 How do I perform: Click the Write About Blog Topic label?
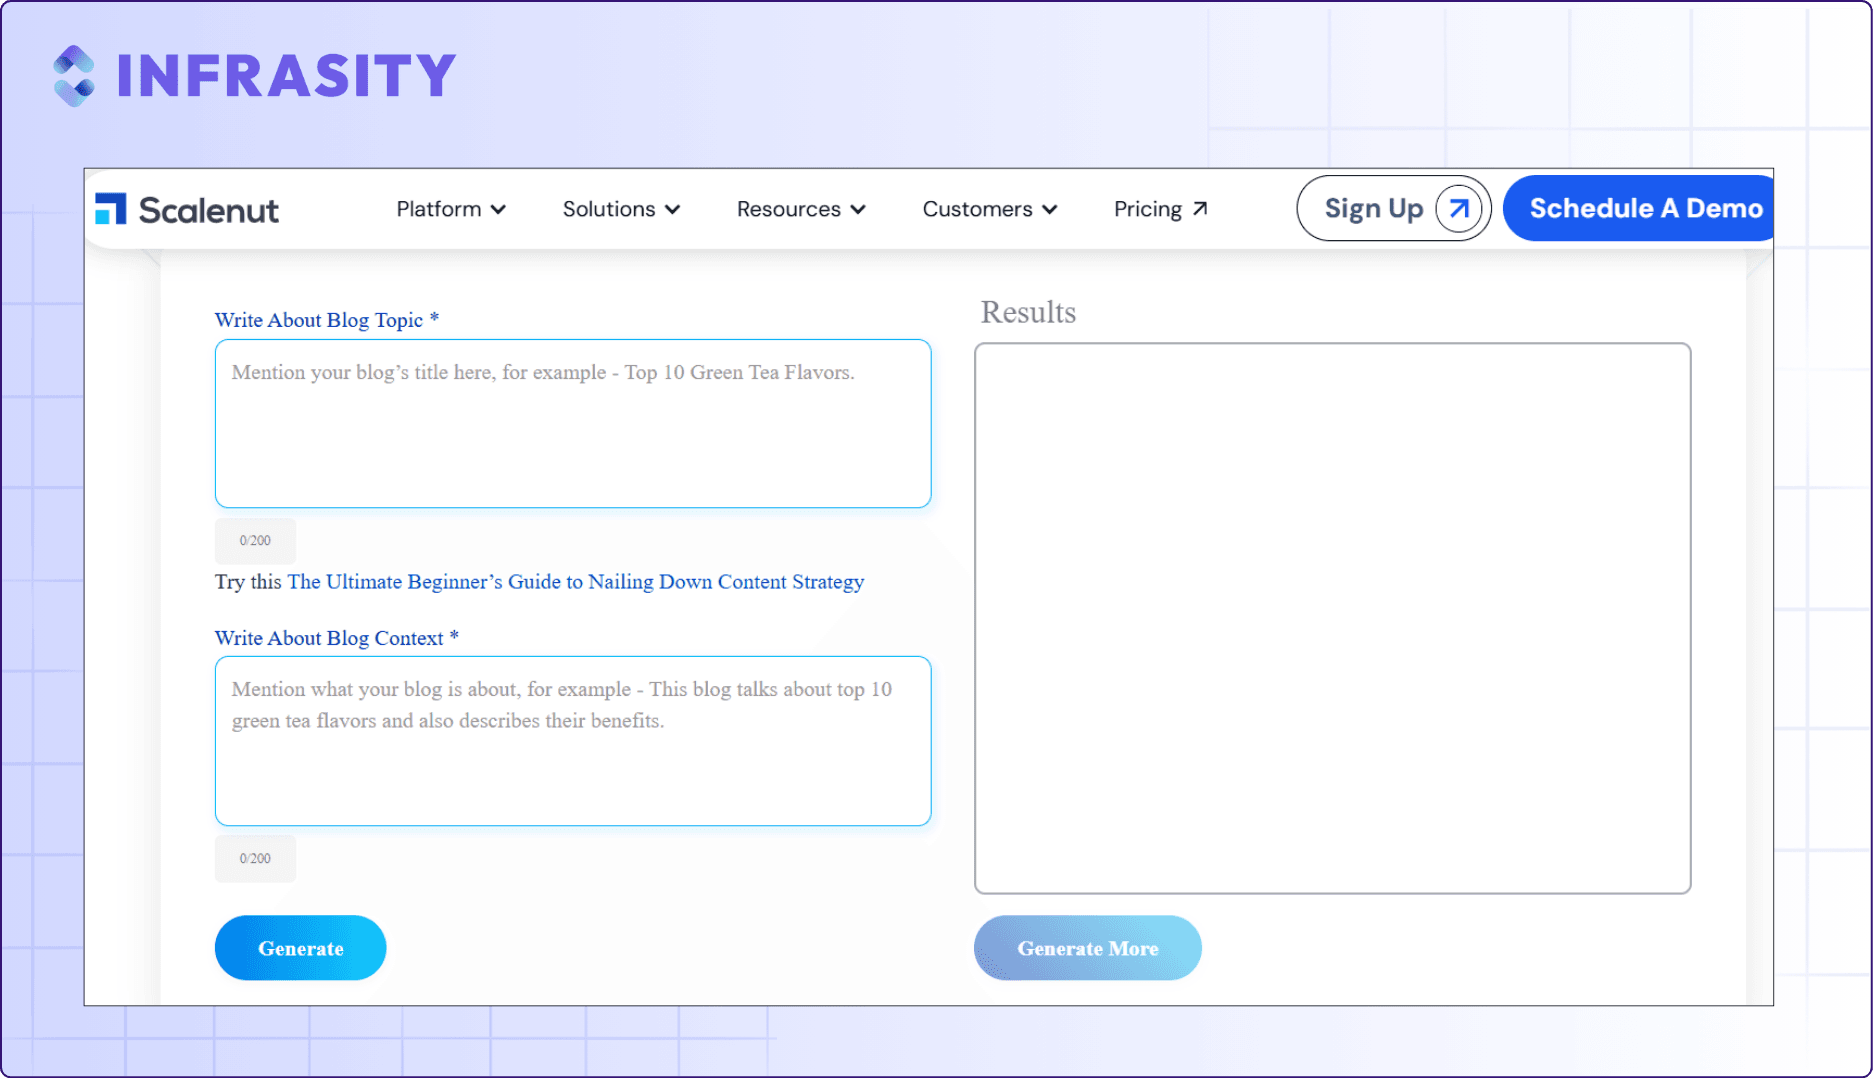327,320
